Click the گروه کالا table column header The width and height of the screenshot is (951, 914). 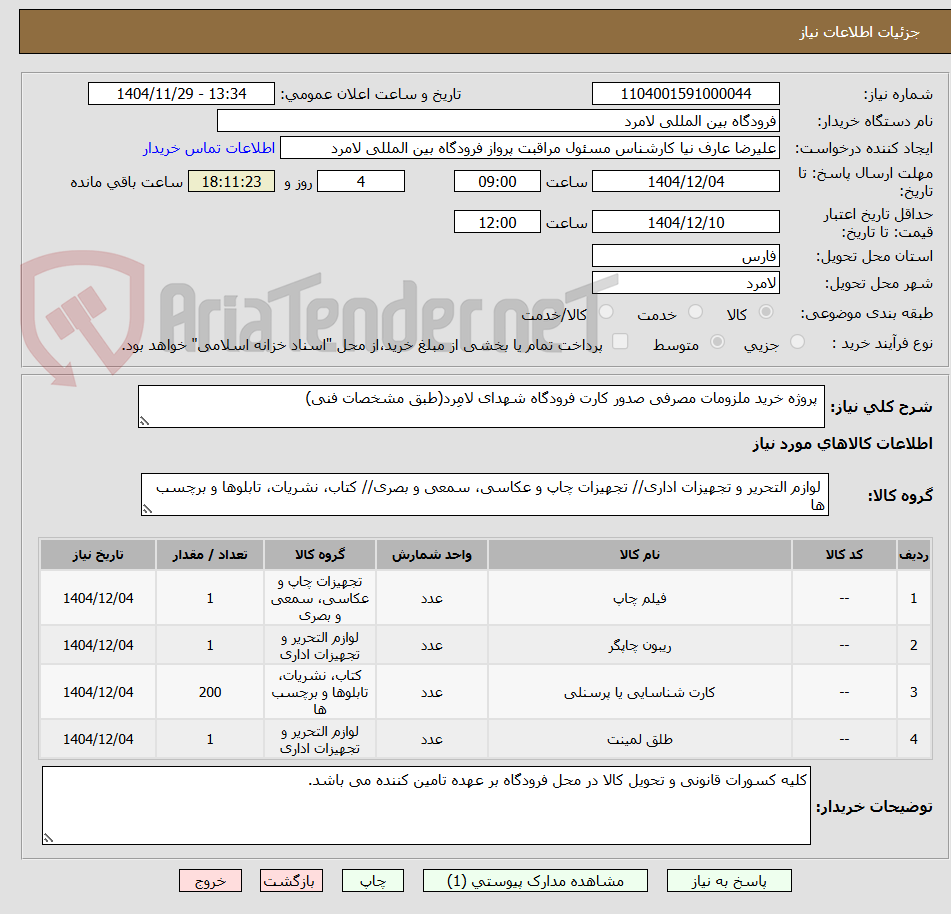point(320,554)
